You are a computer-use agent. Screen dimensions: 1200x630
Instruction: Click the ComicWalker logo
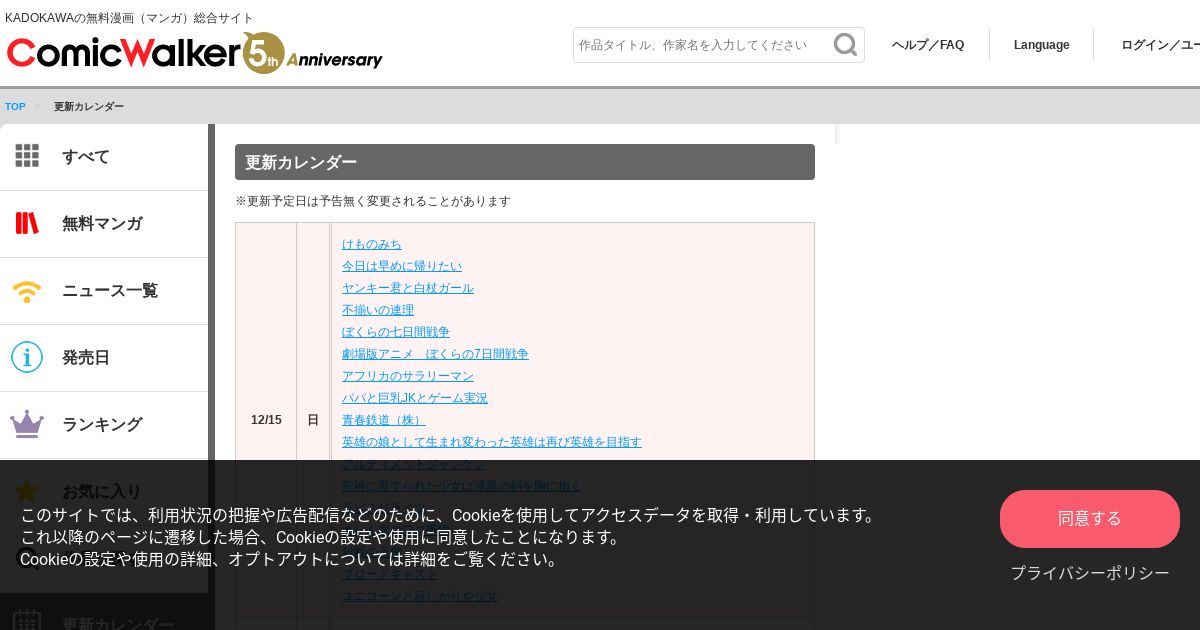[x=195, y=52]
